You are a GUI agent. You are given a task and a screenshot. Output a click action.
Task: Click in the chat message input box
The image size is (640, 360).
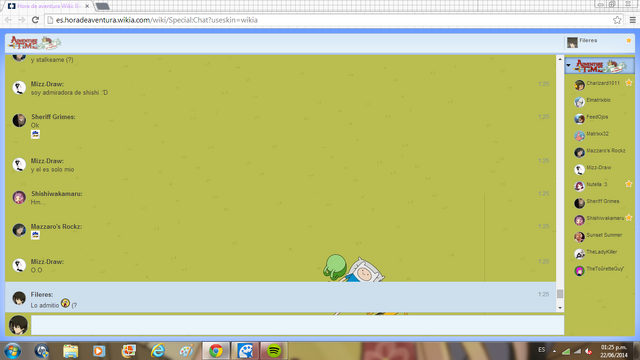pos(298,325)
